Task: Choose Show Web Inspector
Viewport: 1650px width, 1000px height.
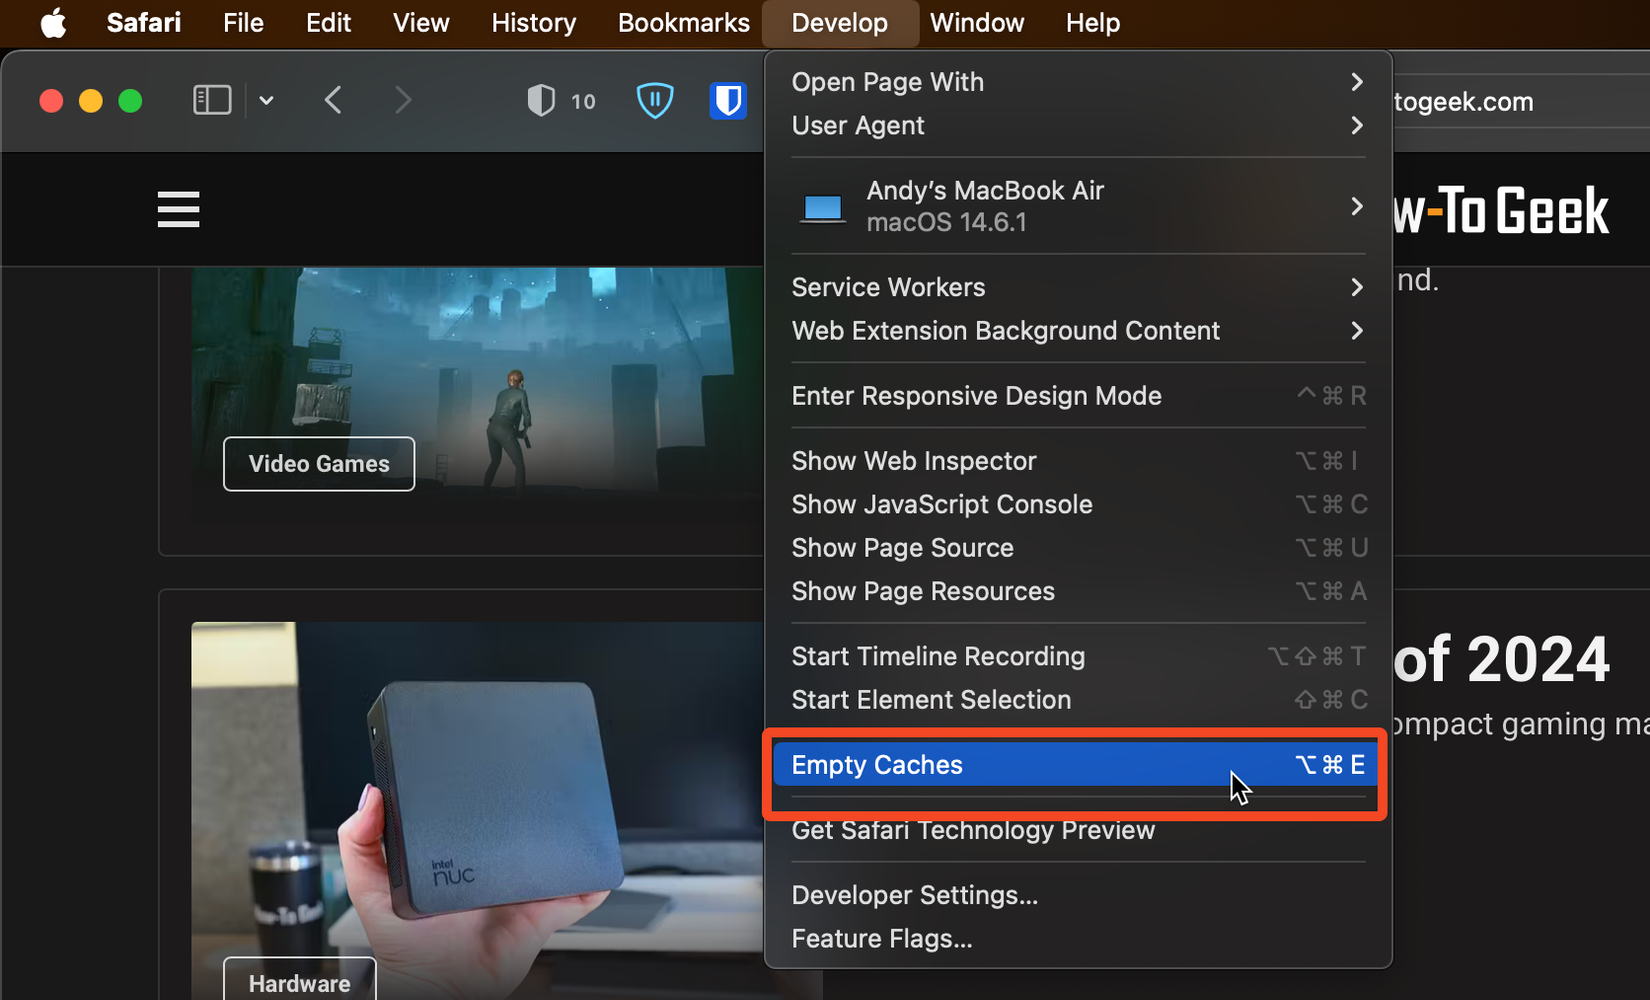Action: [1078, 461]
